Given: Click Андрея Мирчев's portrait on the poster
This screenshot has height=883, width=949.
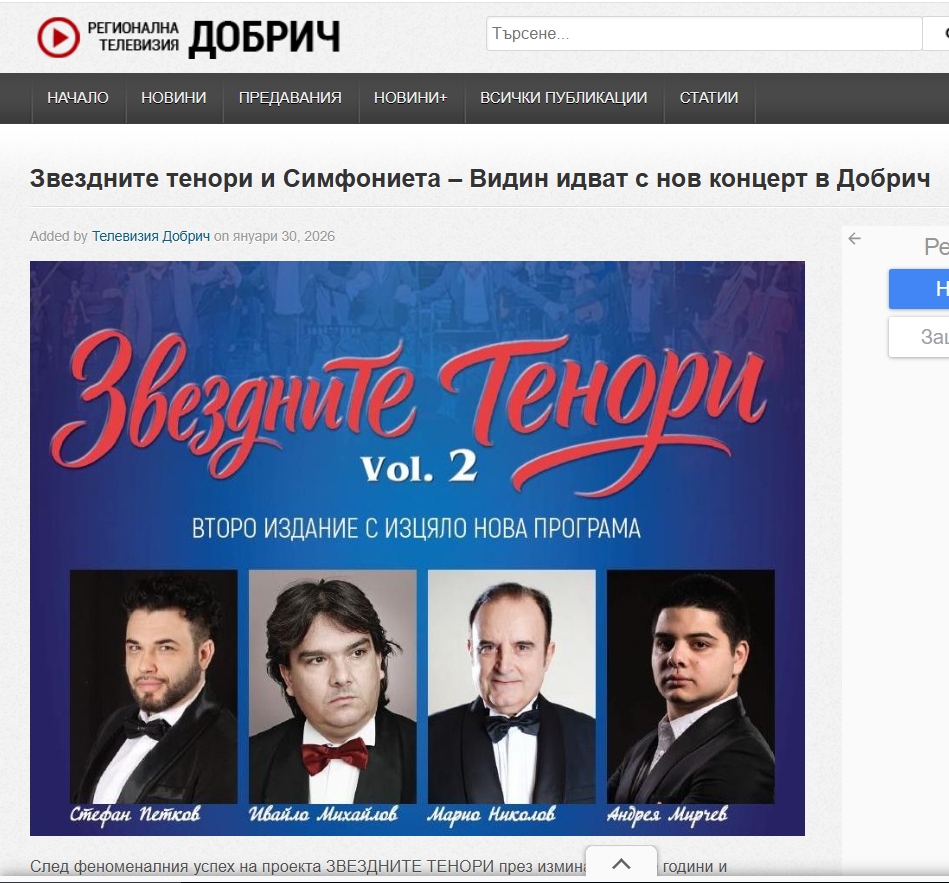Looking at the screenshot, I should point(691,686).
